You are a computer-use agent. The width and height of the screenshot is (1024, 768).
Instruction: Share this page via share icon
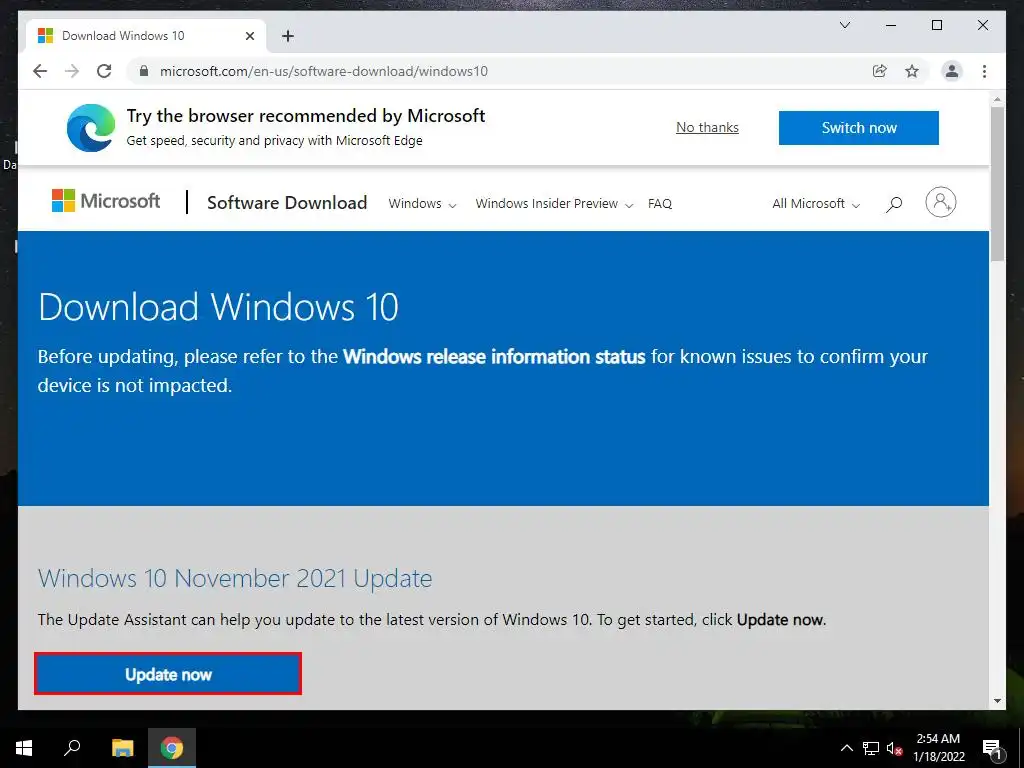880,71
